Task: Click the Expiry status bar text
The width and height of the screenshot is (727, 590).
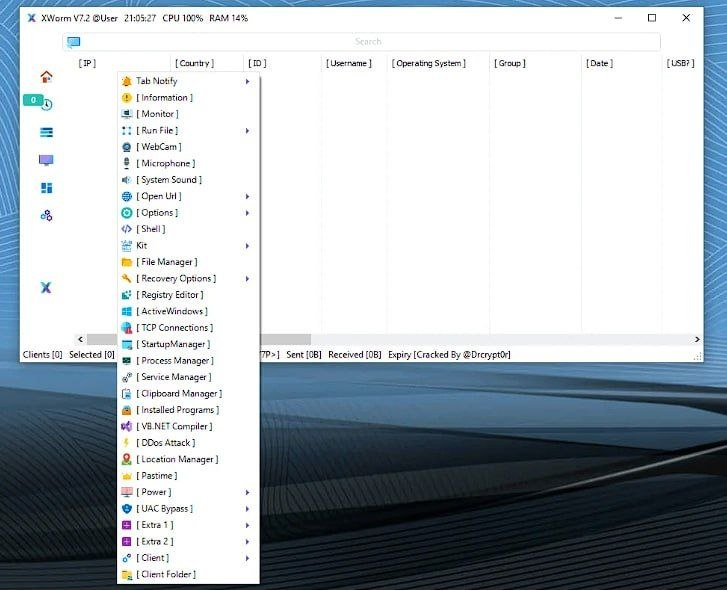Action: [449, 355]
